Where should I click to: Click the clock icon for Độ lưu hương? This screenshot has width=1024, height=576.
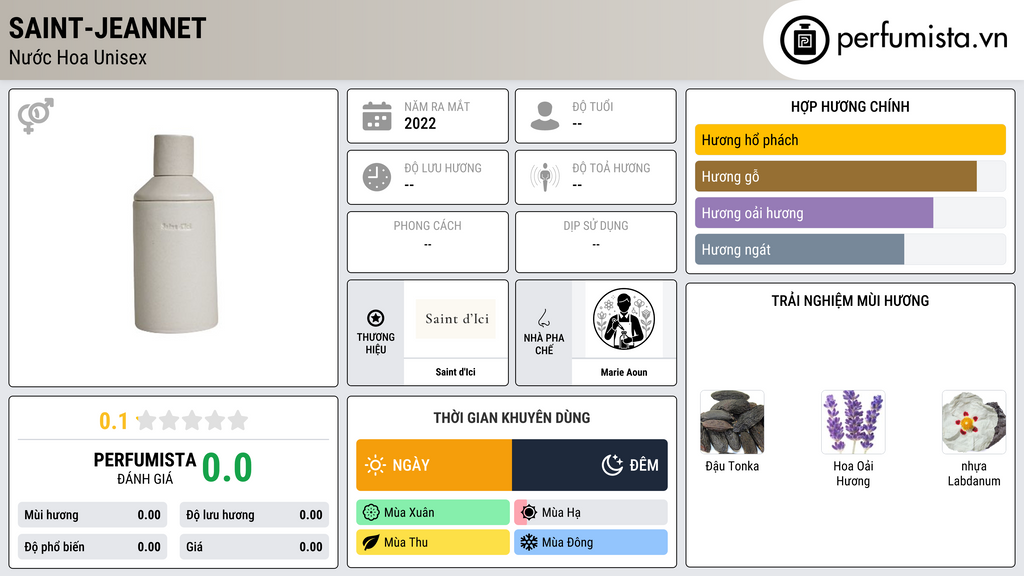tap(377, 177)
